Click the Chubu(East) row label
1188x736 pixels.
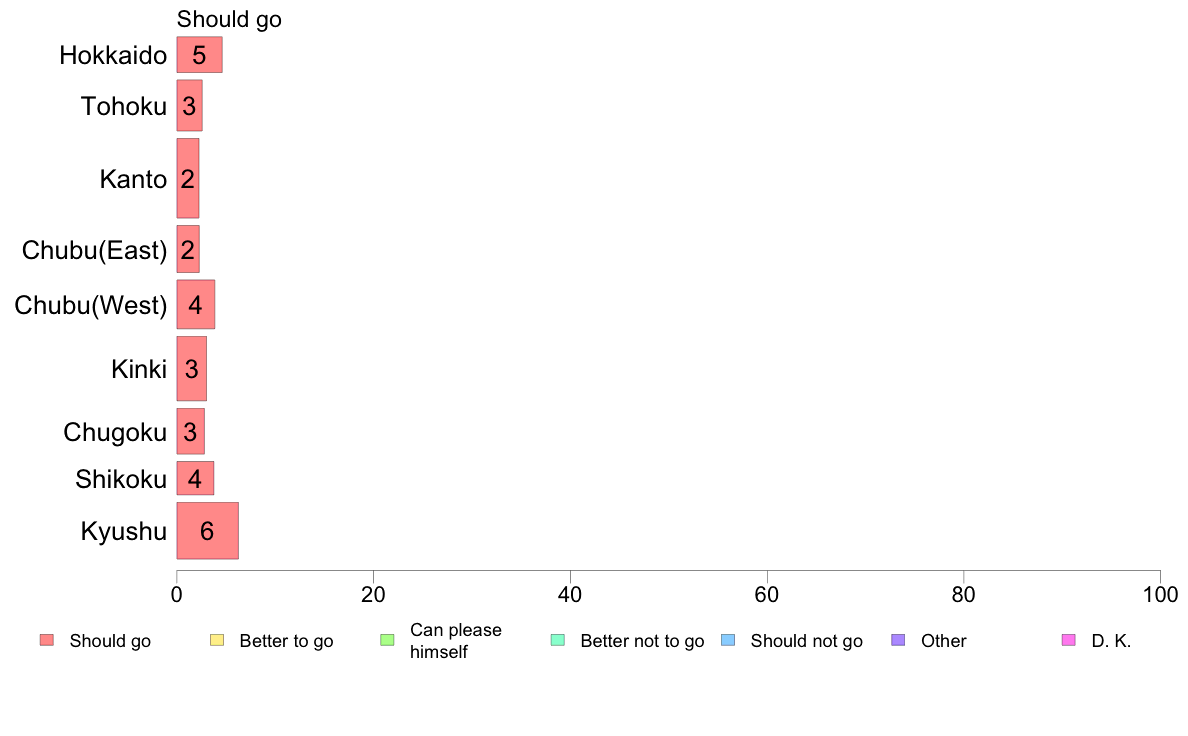(x=94, y=250)
